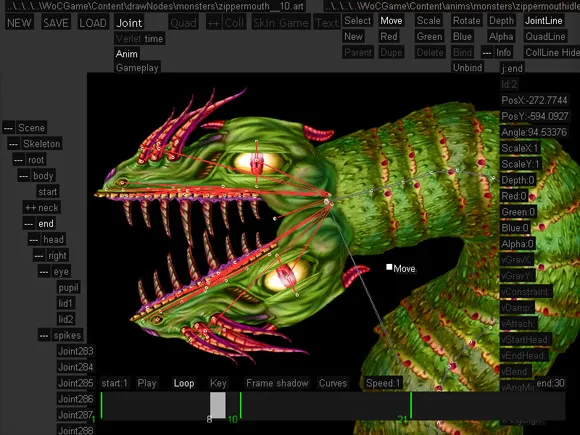Click the New joint button
This screenshot has width=580, height=435.
[x=354, y=36]
